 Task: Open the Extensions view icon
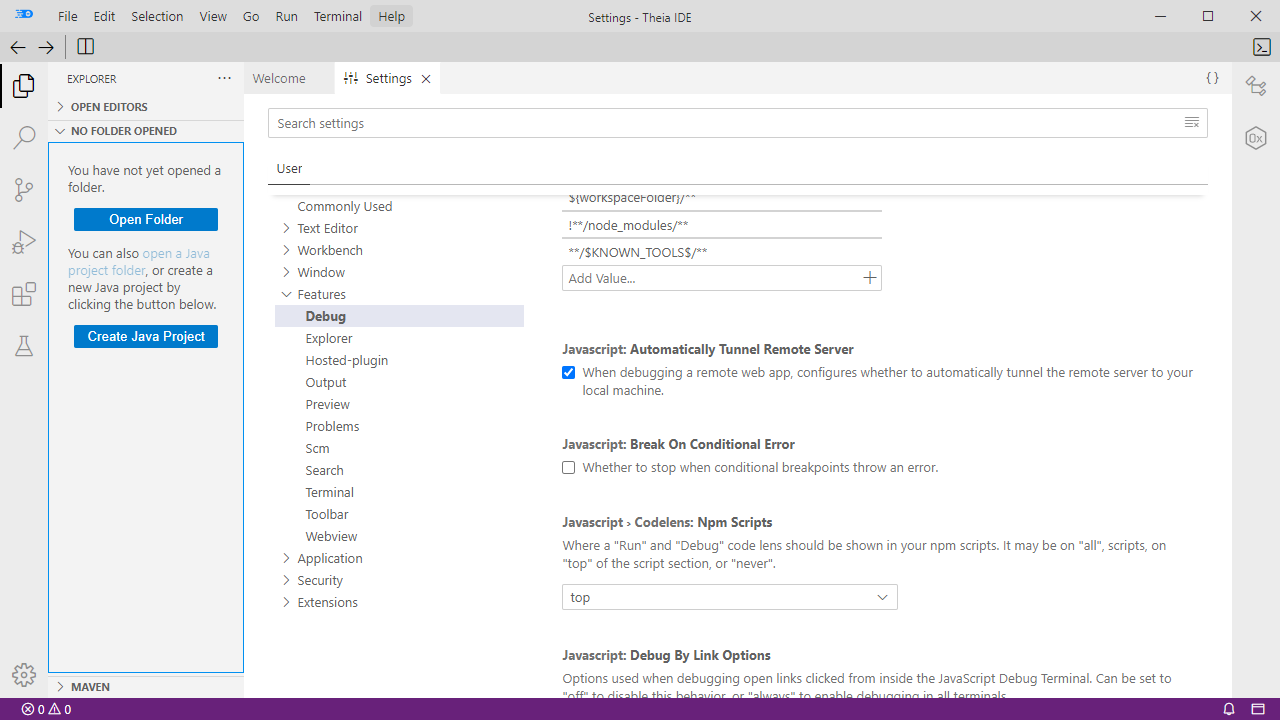click(24, 294)
